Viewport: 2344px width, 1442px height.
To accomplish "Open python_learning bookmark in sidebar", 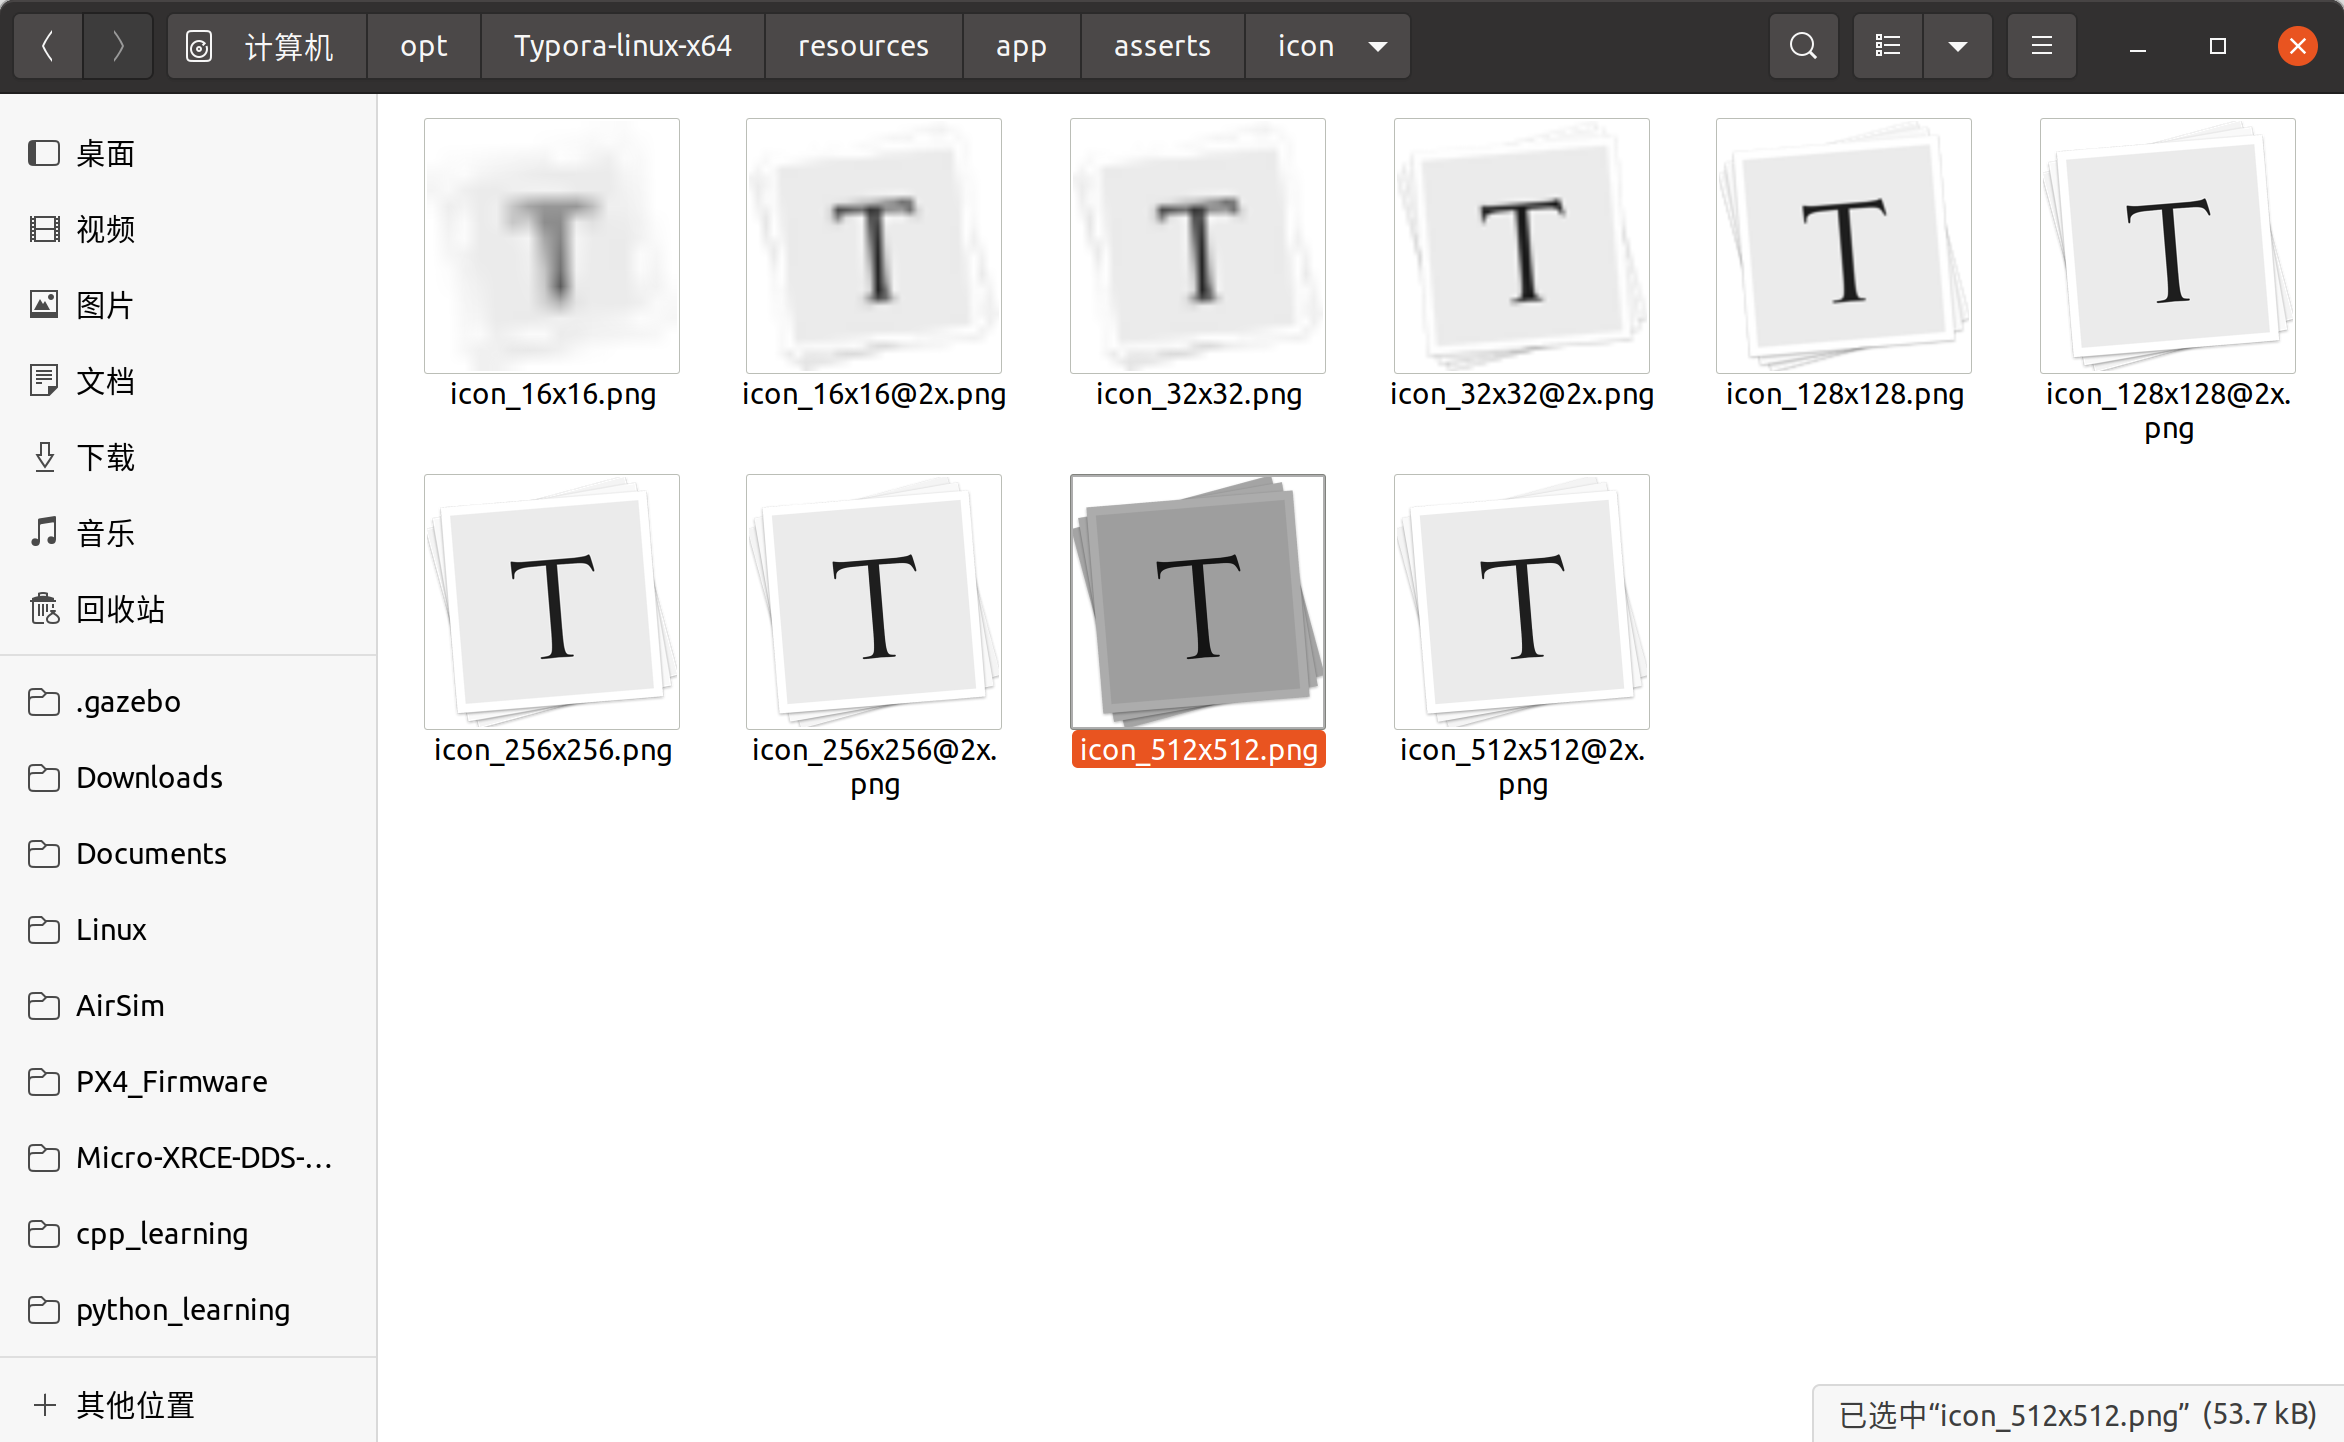I will click(182, 1309).
